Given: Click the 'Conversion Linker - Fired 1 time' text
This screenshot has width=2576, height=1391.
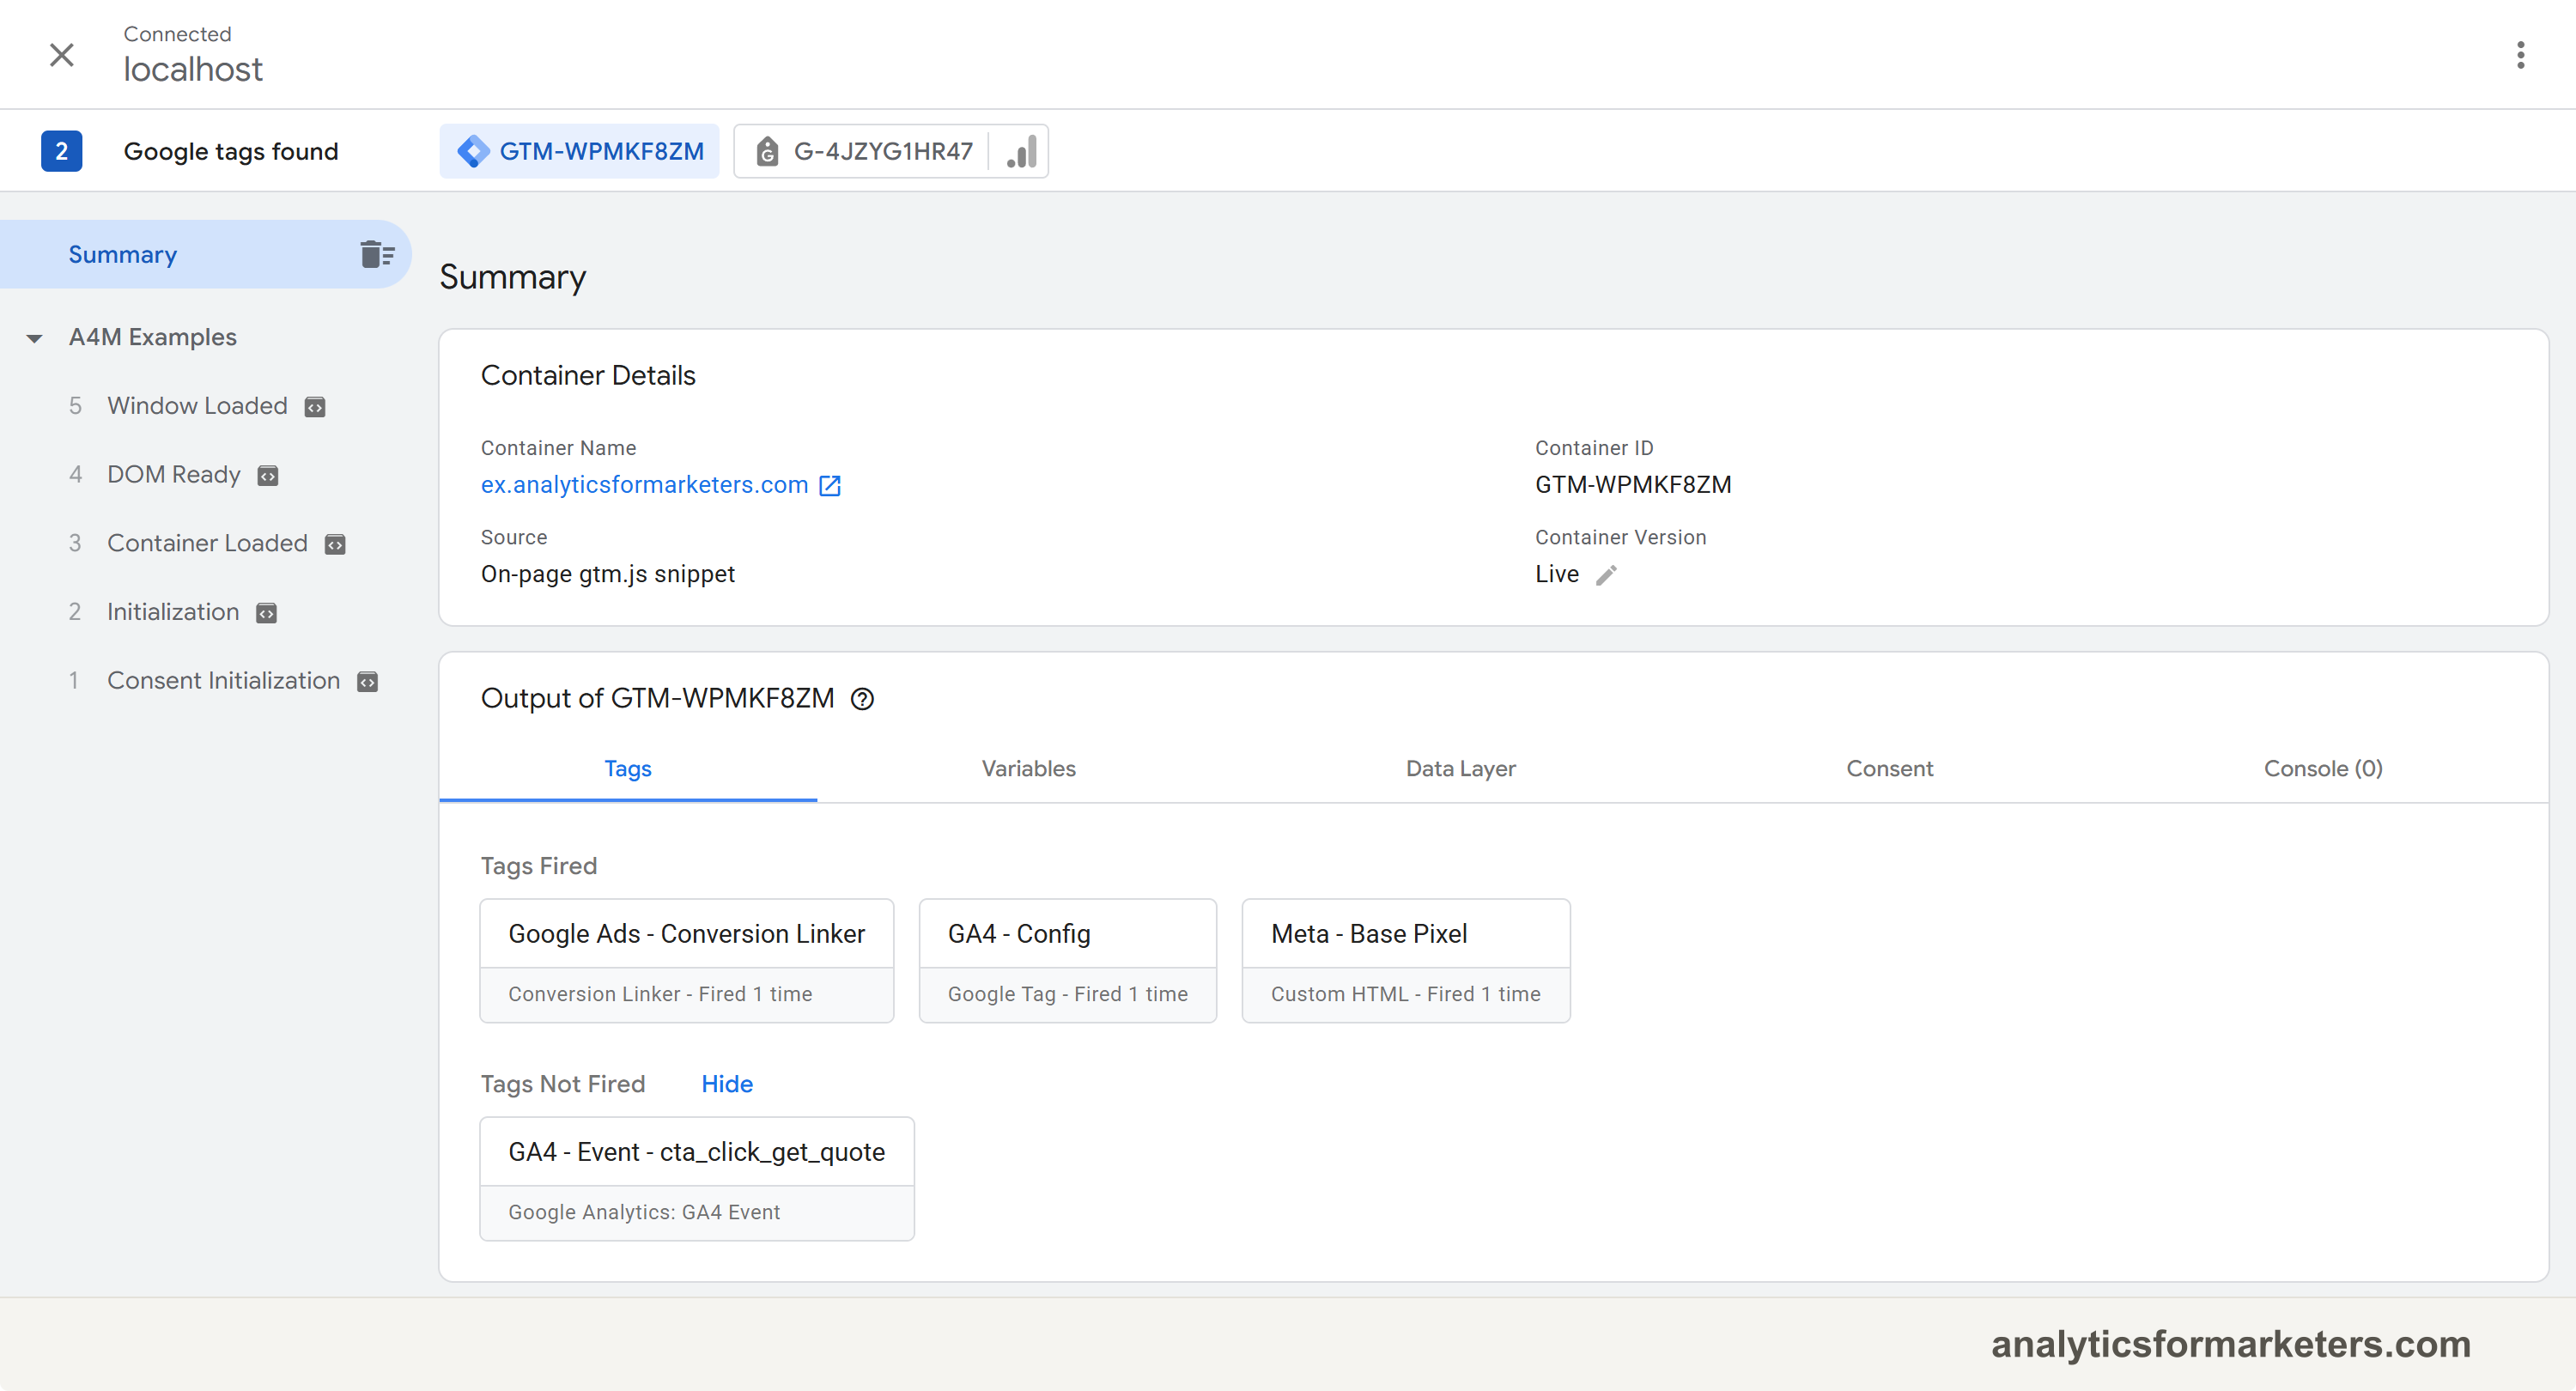Looking at the screenshot, I should point(660,994).
